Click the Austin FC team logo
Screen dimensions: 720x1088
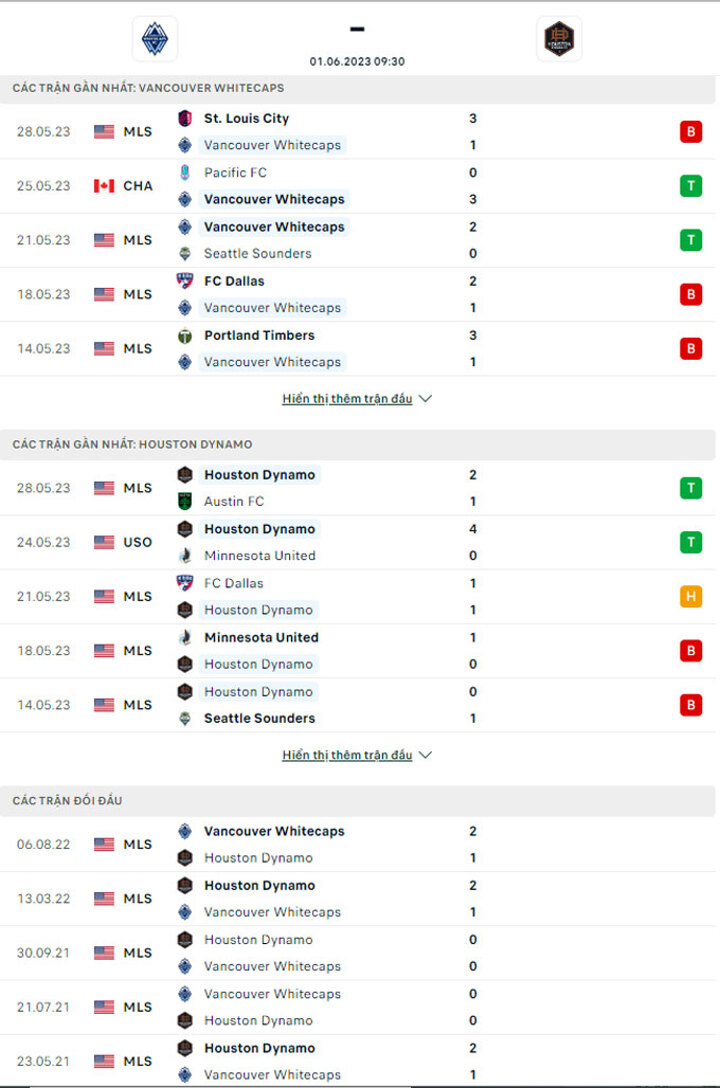(185, 501)
